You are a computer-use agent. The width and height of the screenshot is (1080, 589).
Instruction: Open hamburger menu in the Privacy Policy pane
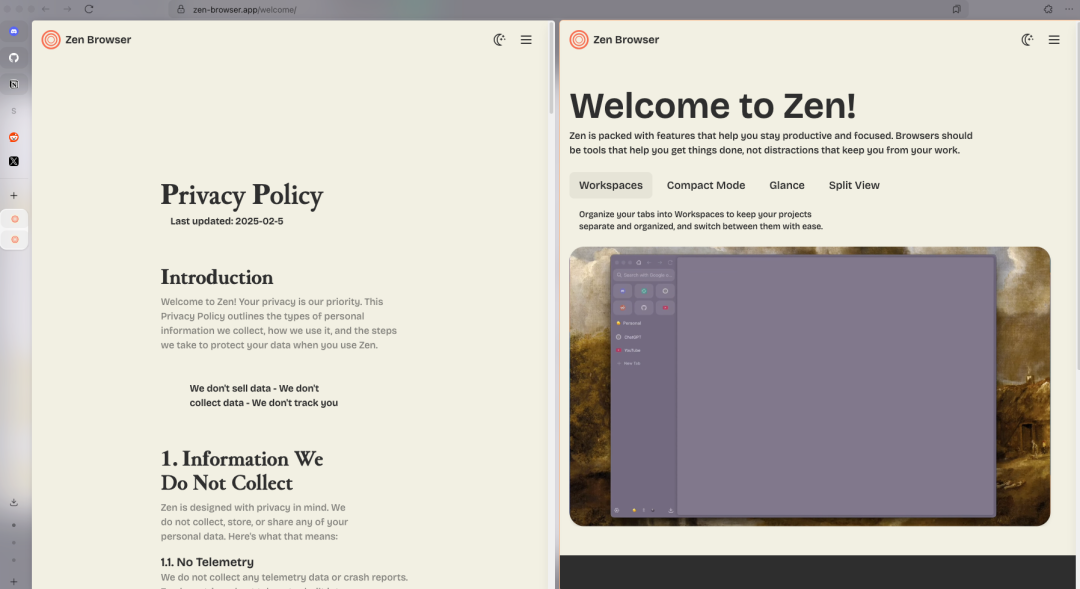[526, 40]
